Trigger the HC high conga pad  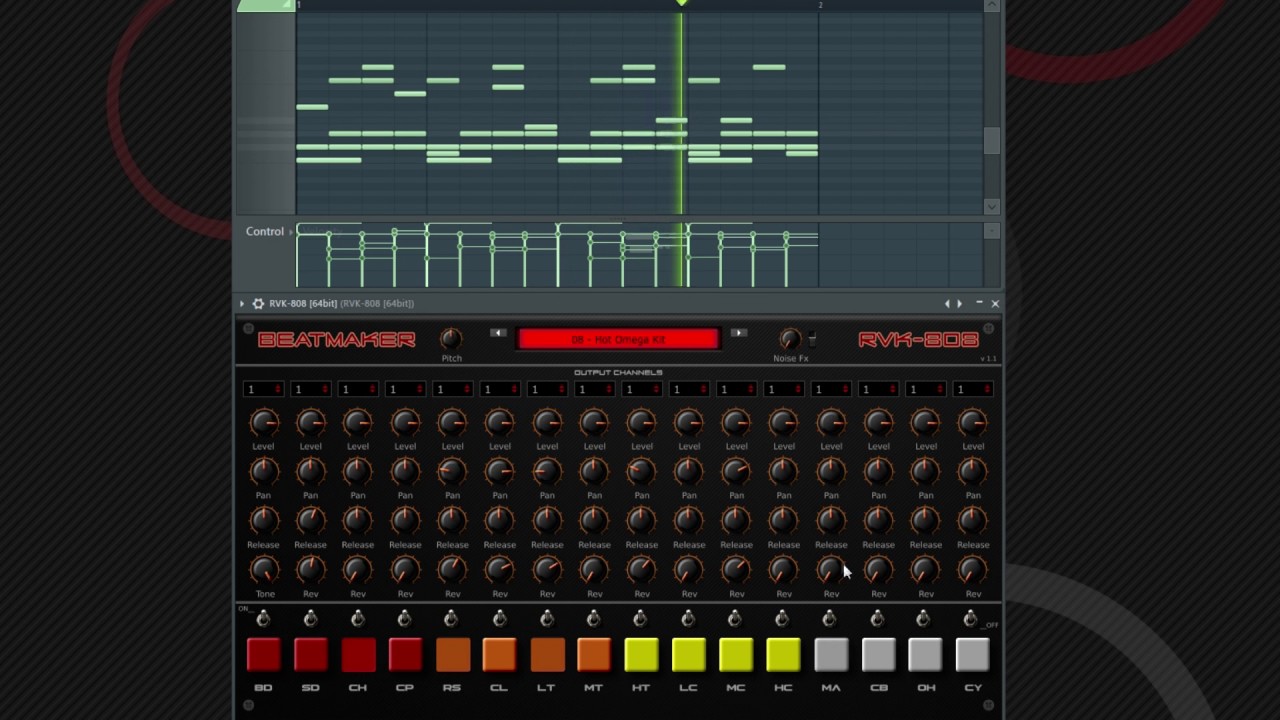pyautogui.click(x=783, y=655)
